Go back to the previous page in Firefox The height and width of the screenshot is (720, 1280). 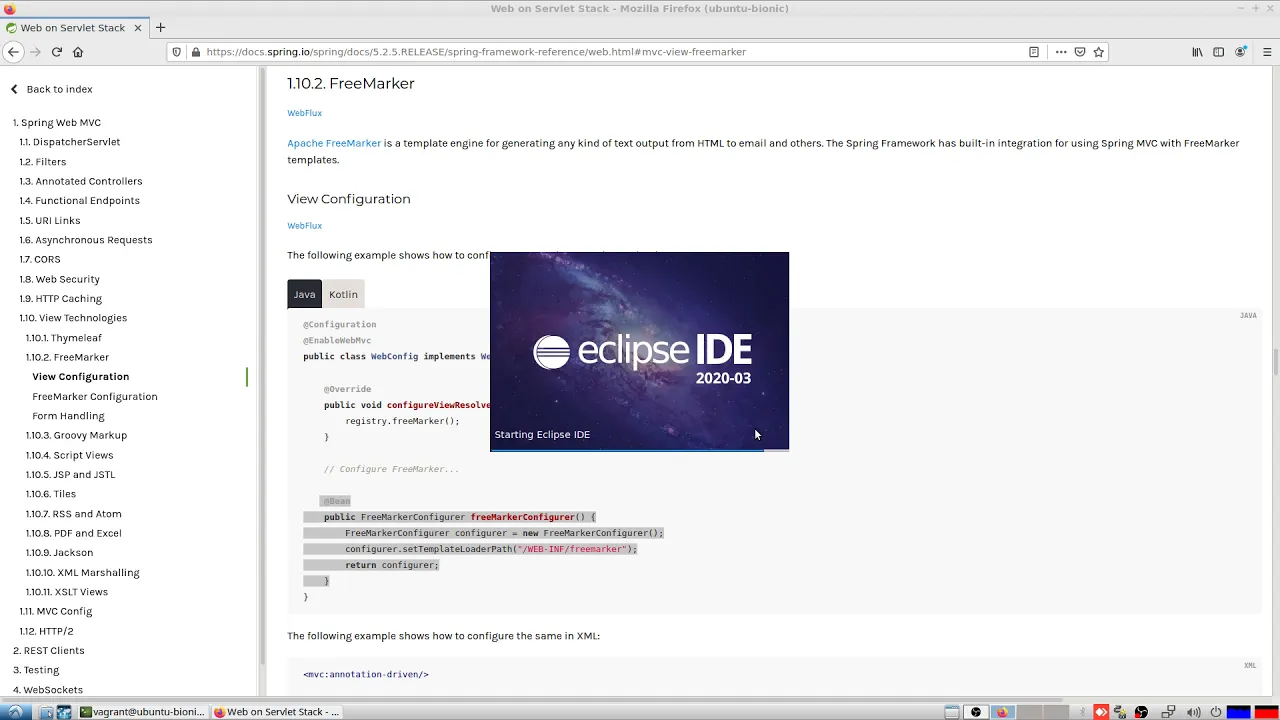tap(13, 52)
